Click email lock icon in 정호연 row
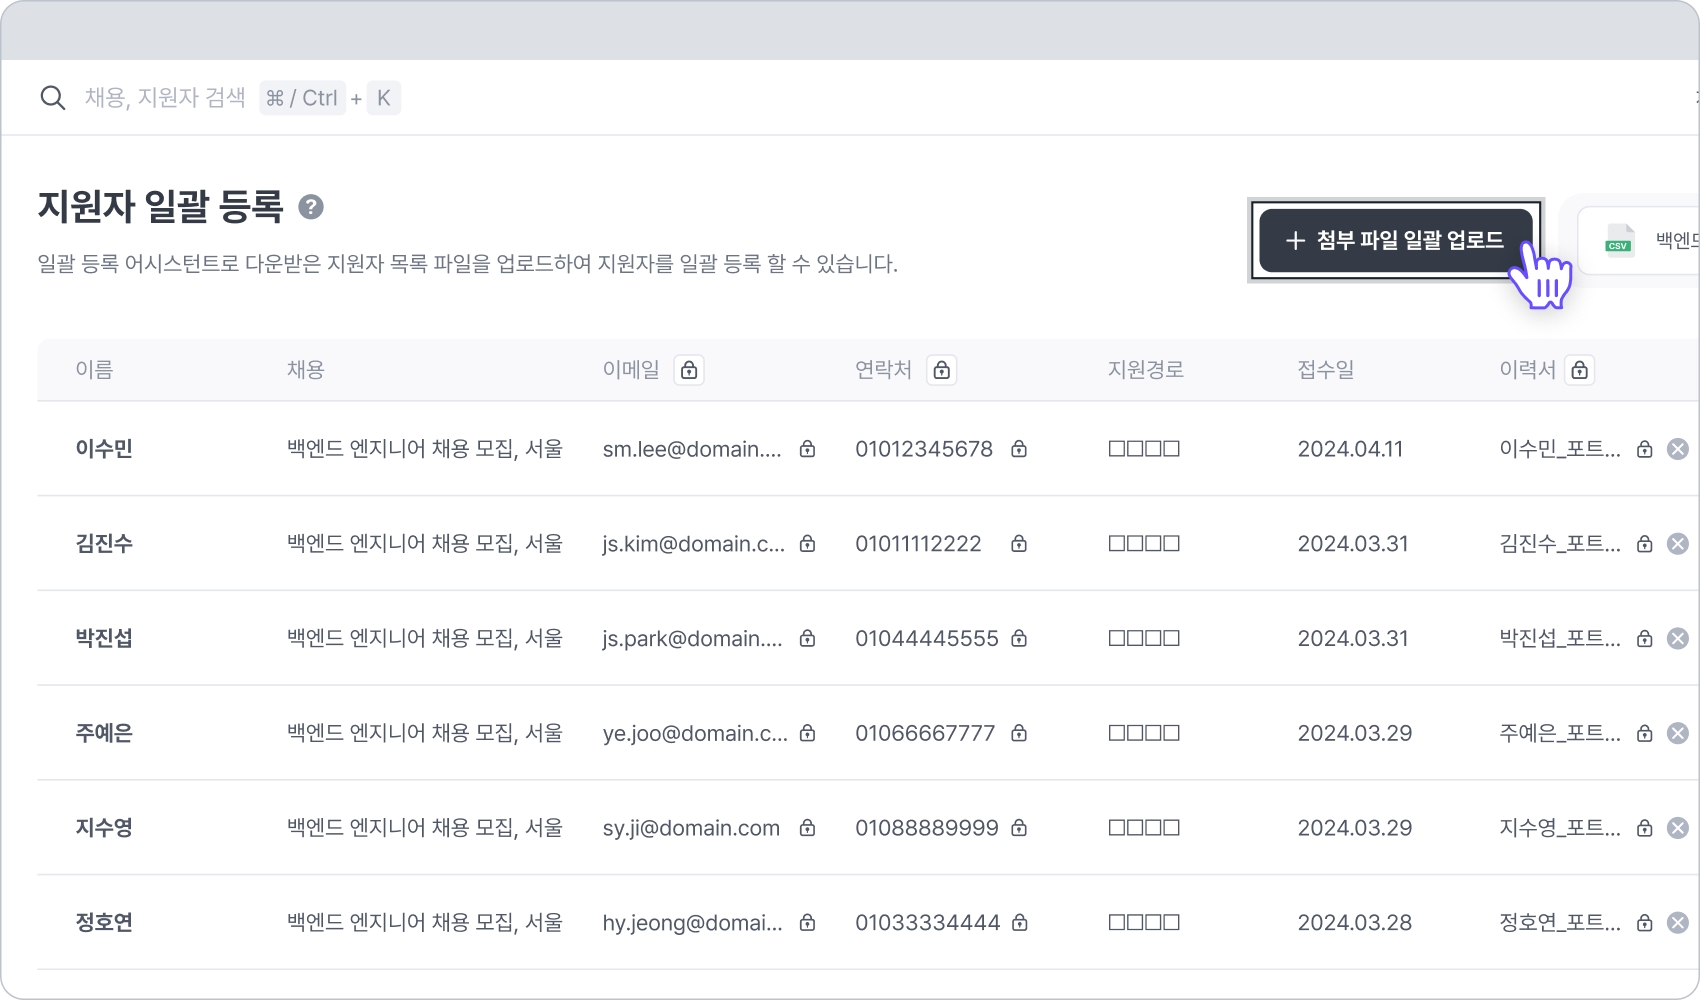The image size is (1700, 1000). click(x=807, y=922)
